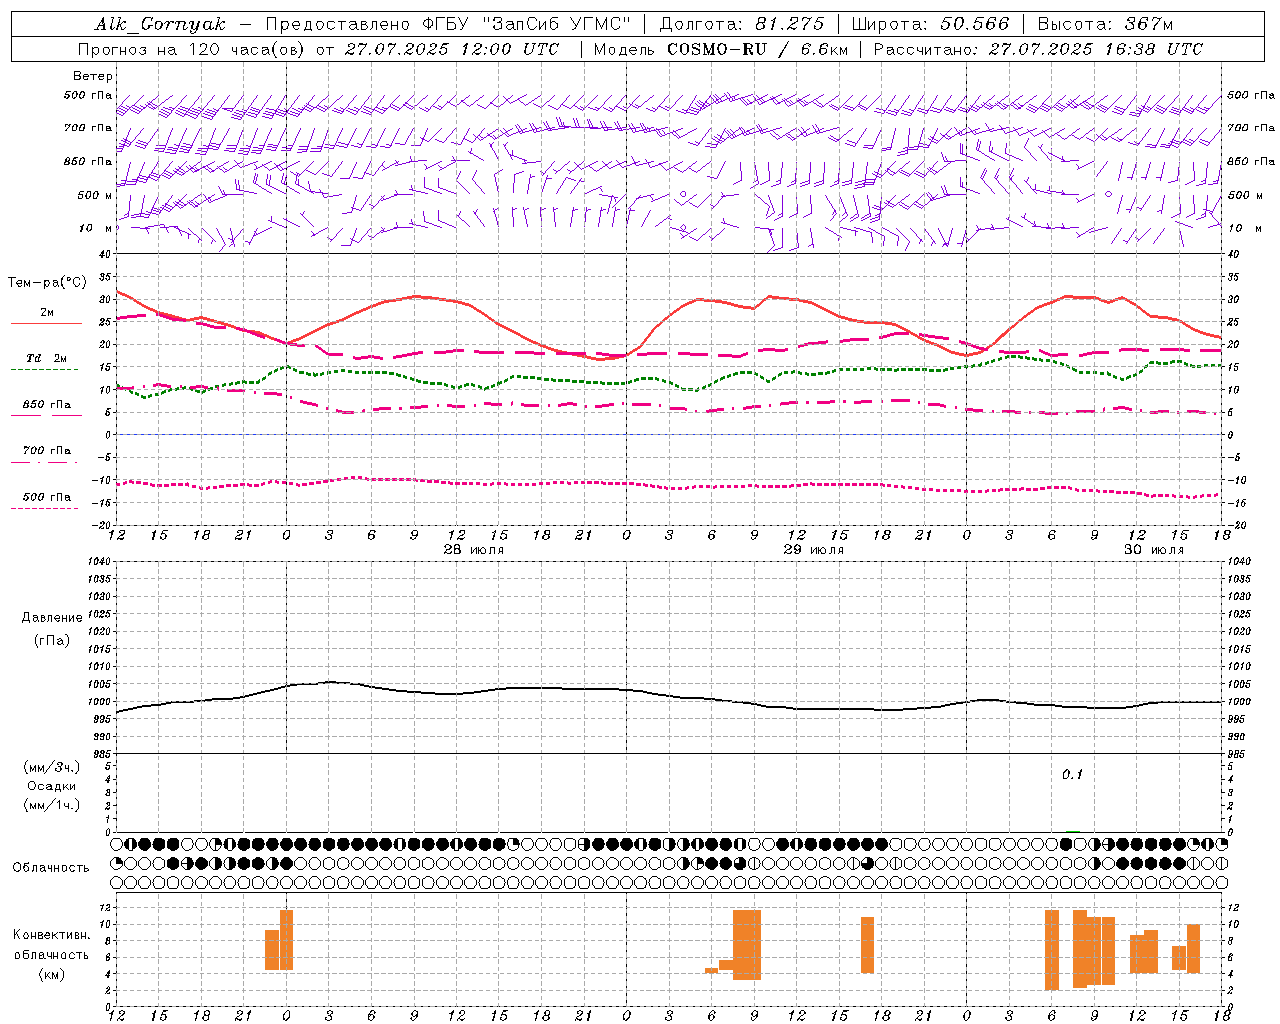The image size is (1280, 1024).
Task: Click the '(мм/3ч.)' precipitation unit label
Action: (x=51, y=768)
